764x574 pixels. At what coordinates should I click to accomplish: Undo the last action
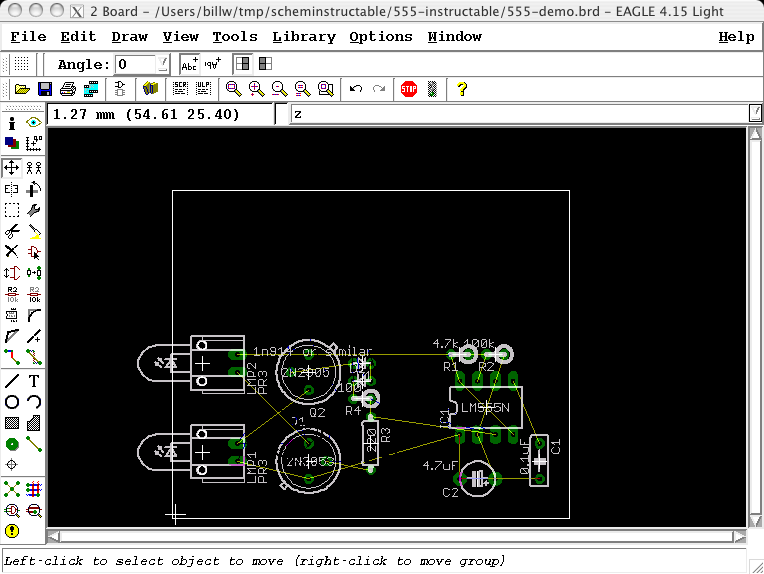356,89
